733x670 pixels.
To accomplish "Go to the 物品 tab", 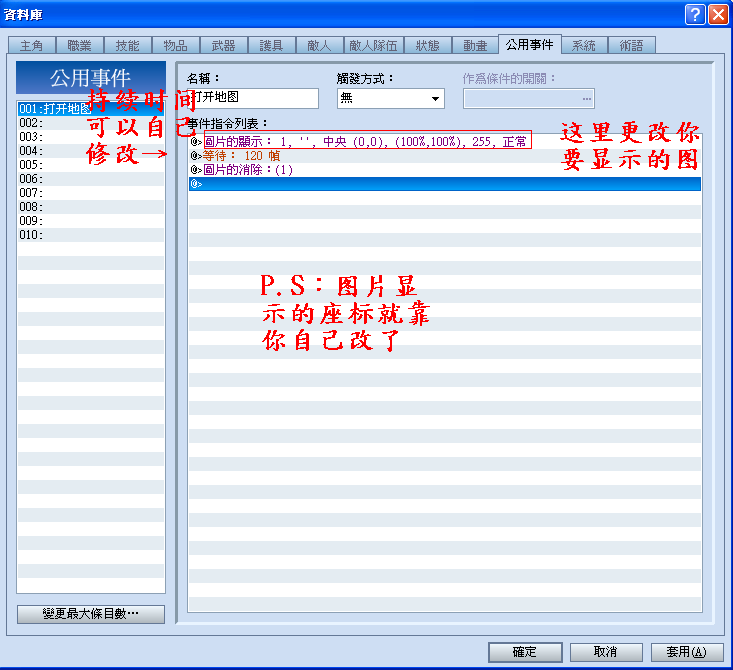I will 175,45.
